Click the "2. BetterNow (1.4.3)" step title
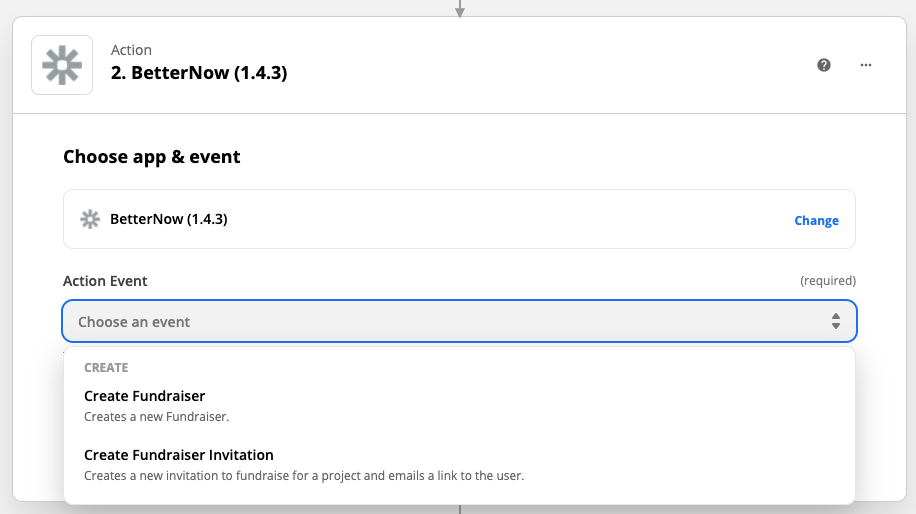Image resolution: width=916 pixels, height=514 pixels. [199, 73]
